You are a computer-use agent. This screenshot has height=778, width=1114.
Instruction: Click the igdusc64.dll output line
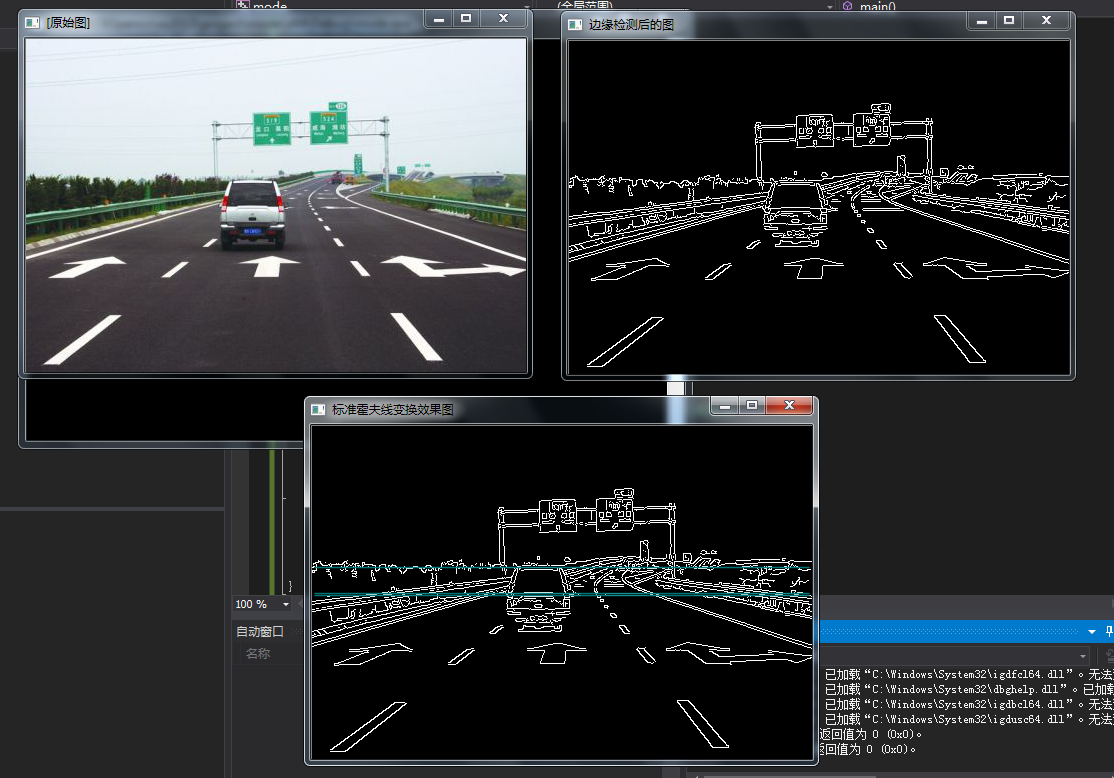(x=969, y=719)
